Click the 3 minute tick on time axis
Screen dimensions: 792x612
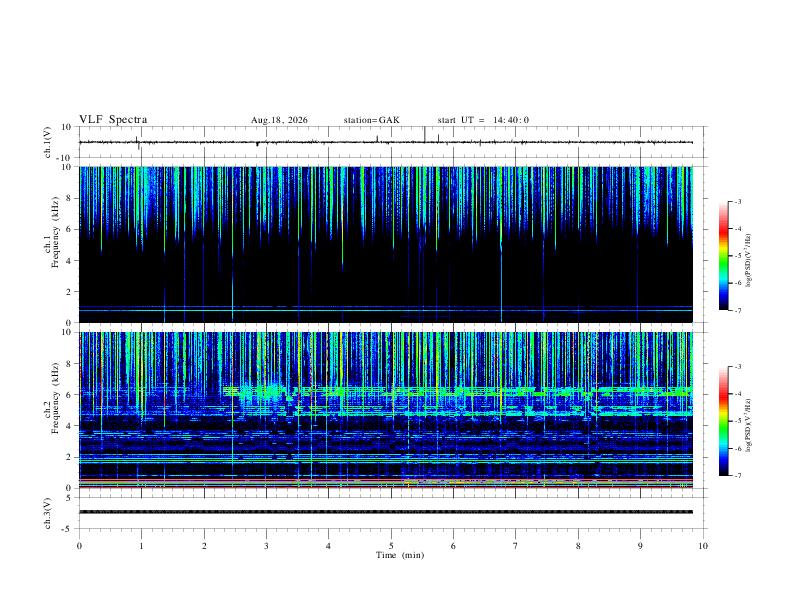coord(266,546)
